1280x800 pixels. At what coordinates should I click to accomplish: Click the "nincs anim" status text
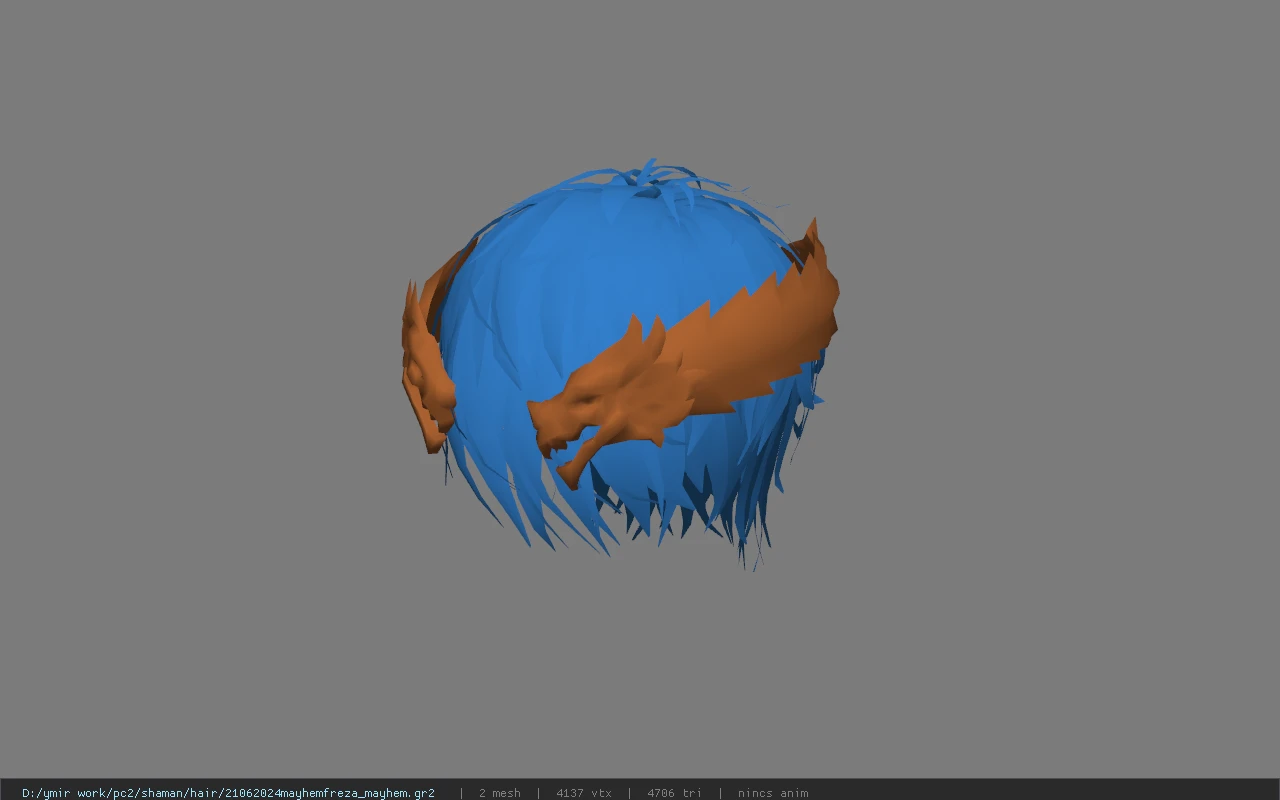click(x=773, y=793)
